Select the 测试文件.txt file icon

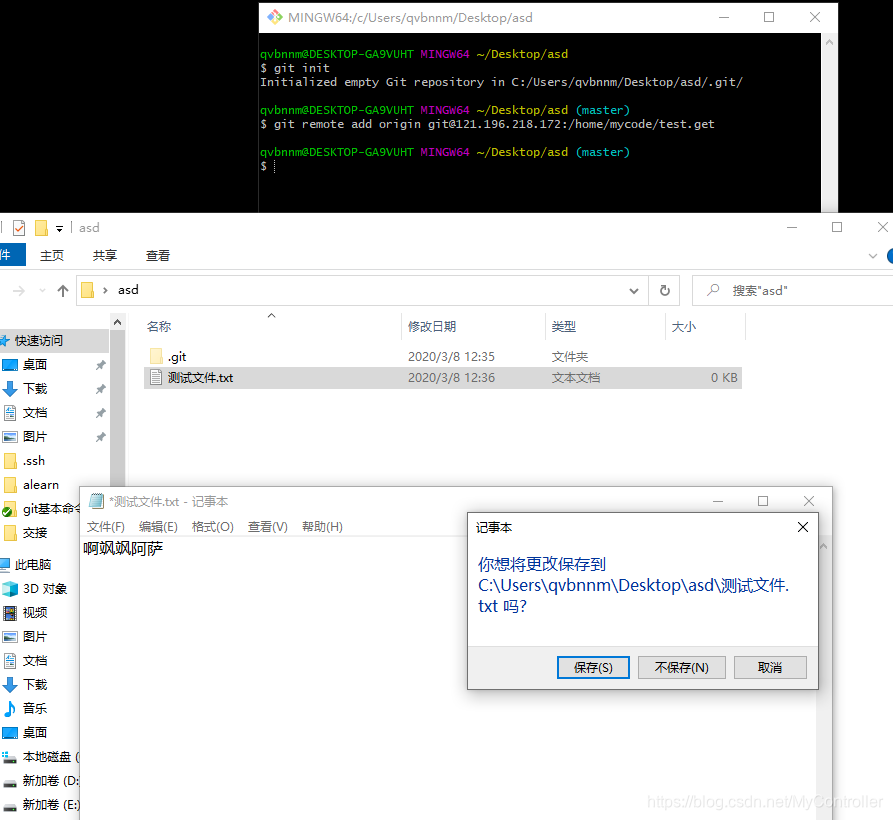[x=156, y=378]
